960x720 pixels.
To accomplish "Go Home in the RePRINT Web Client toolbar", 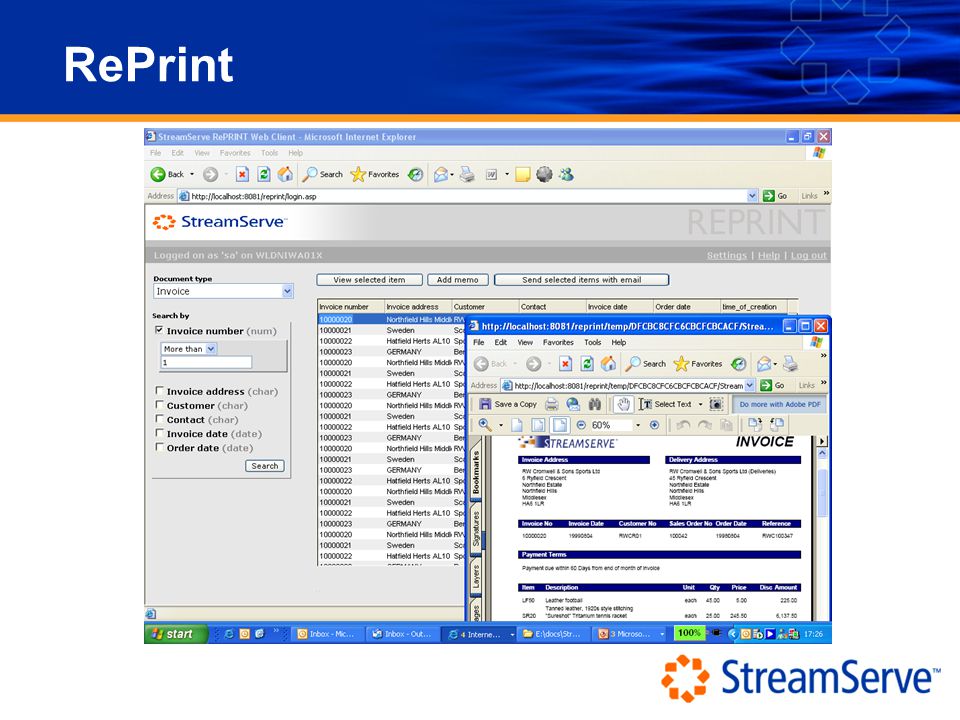I will 285,174.
